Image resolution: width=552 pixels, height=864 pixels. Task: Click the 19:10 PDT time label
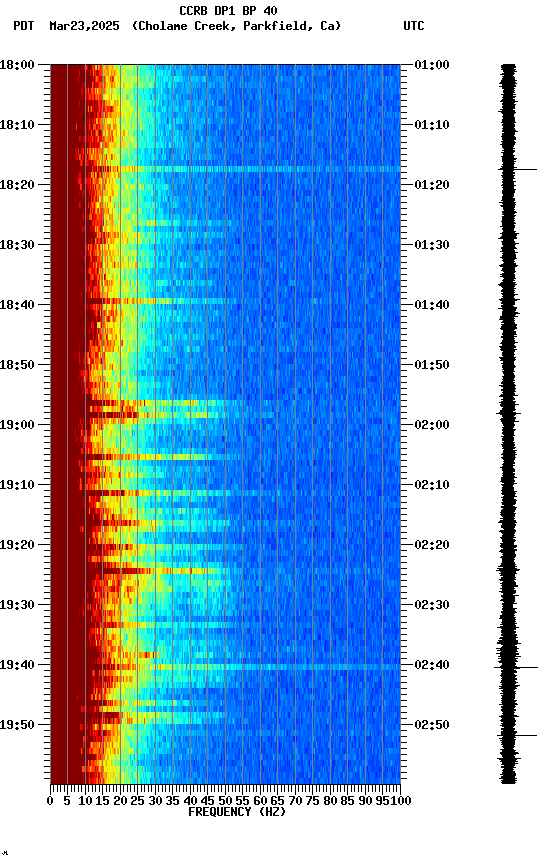[x=17, y=485]
